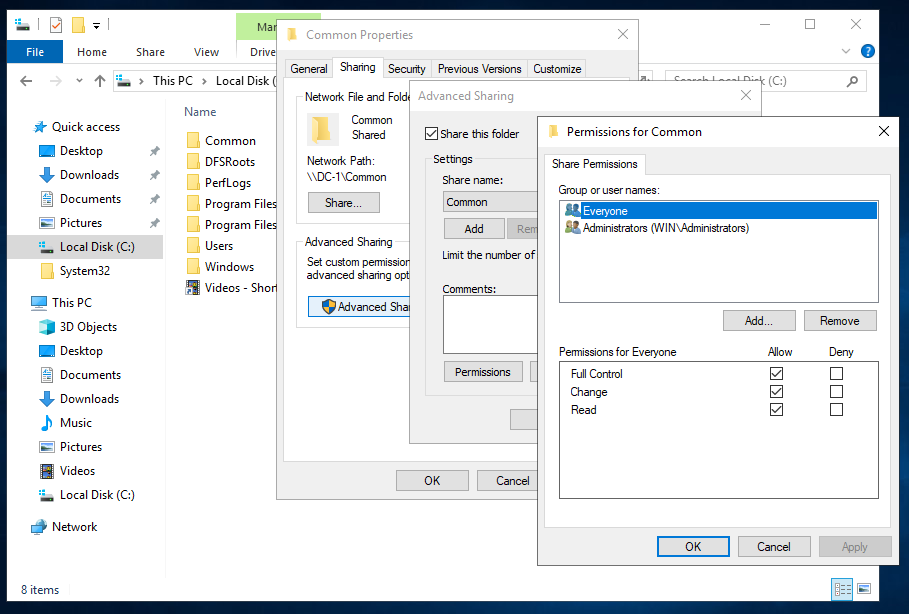Click the drive icon in the address bar
The image size is (909, 614).
tap(123, 81)
